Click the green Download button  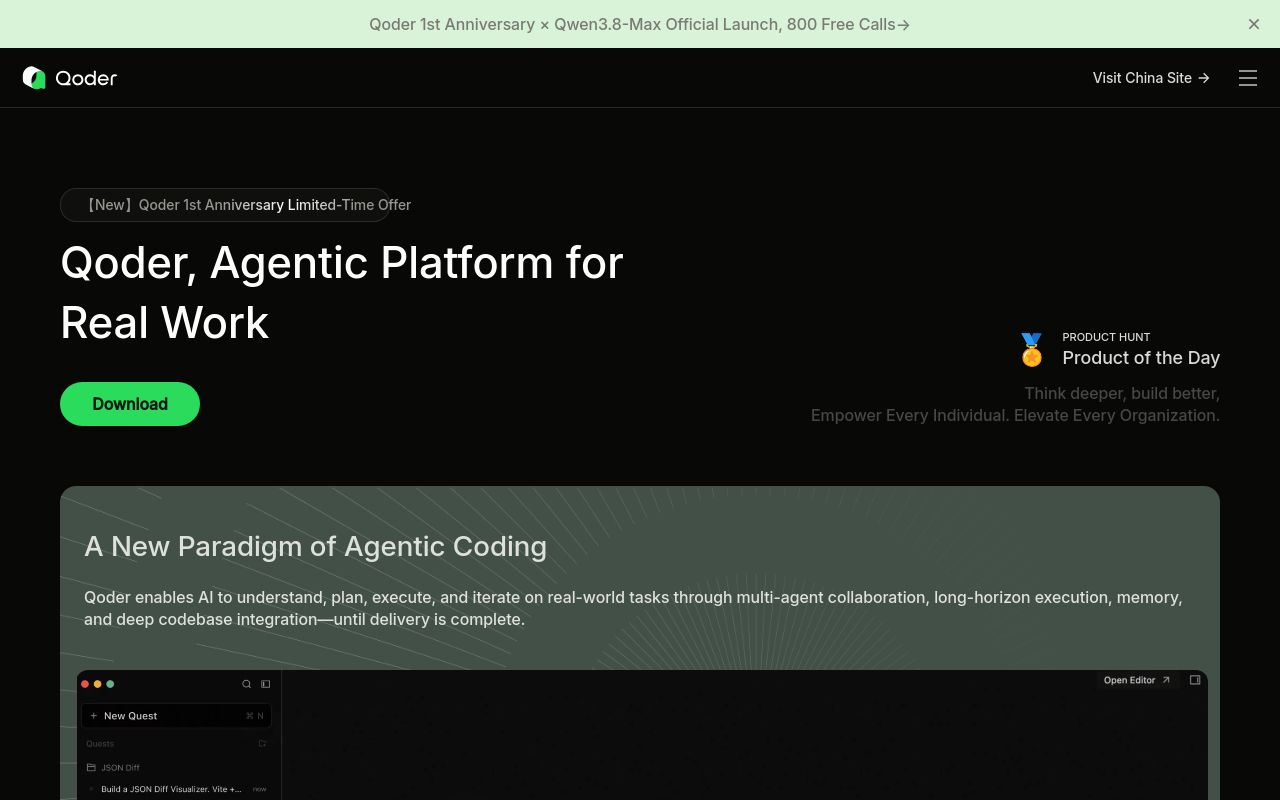pos(130,404)
